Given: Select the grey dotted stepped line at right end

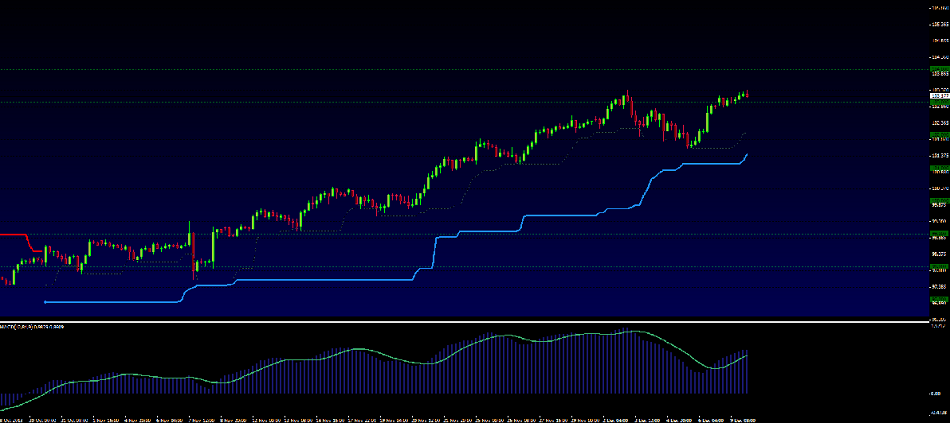Looking at the screenshot, I should pyautogui.click(x=743, y=133).
